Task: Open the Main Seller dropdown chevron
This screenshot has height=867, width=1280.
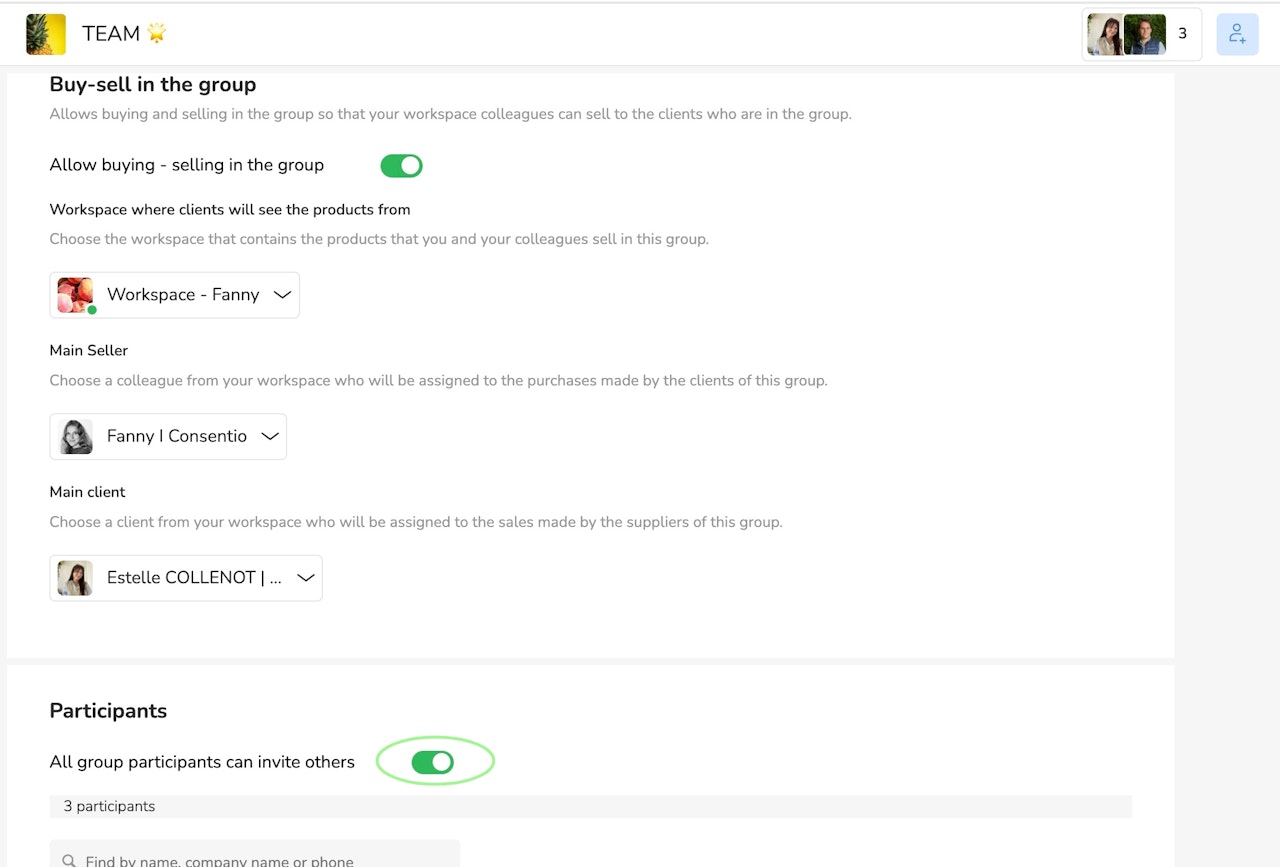Action: (269, 437)
